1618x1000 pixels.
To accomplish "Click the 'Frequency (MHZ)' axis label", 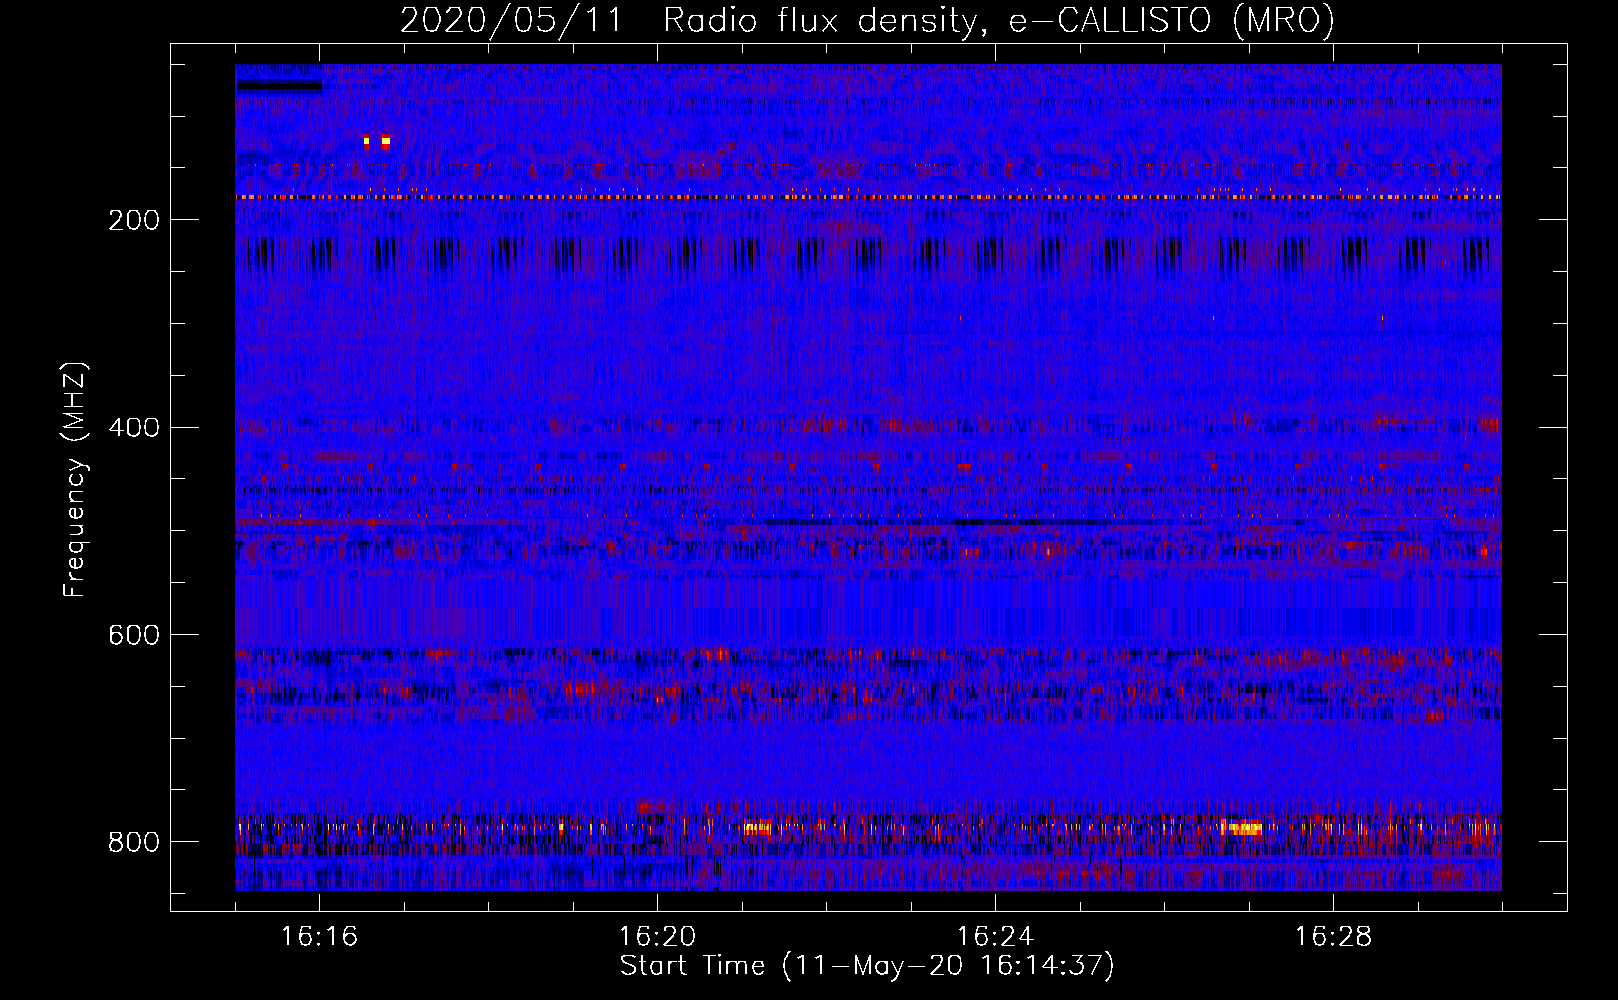I will click(75, 480).
